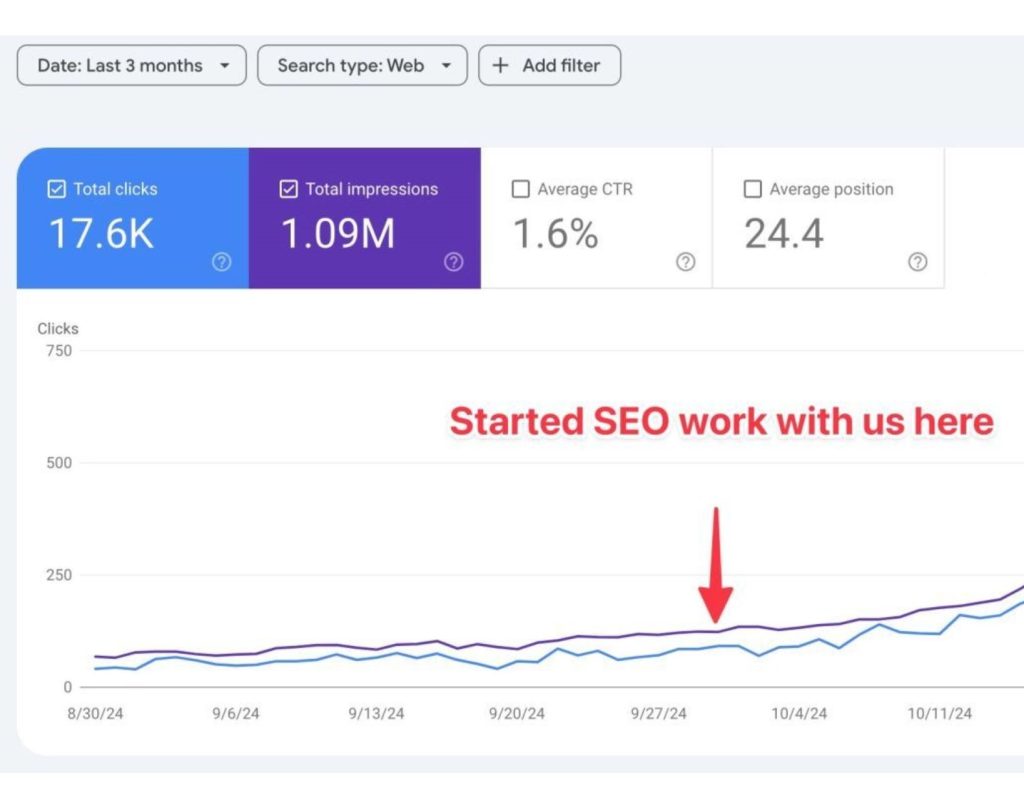Enable the Average position checkbox
This screenshot has height=808, width=1024.
point(753,189)
